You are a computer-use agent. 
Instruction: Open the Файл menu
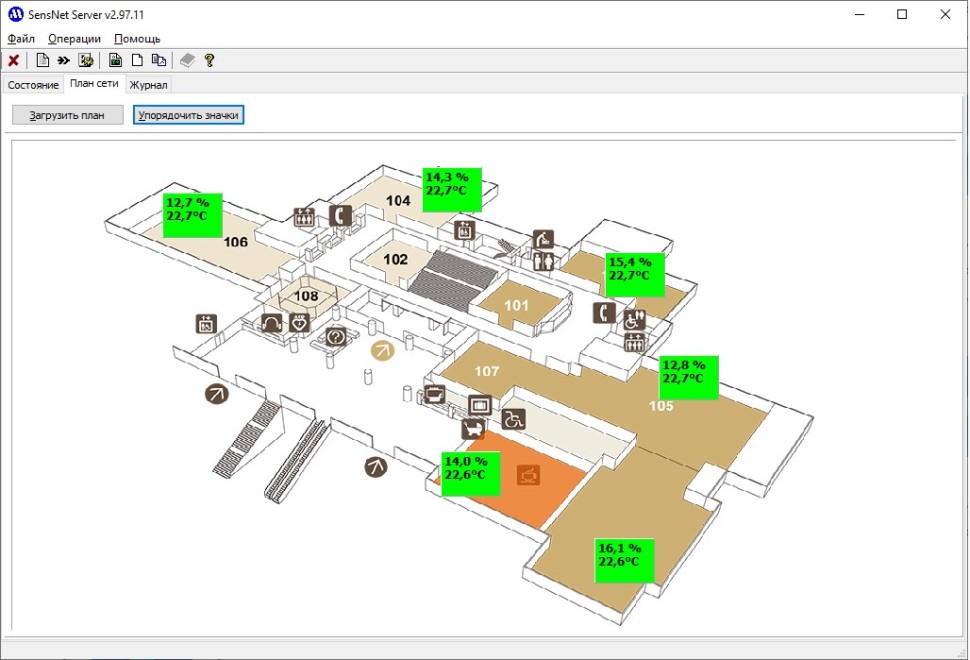21,38
